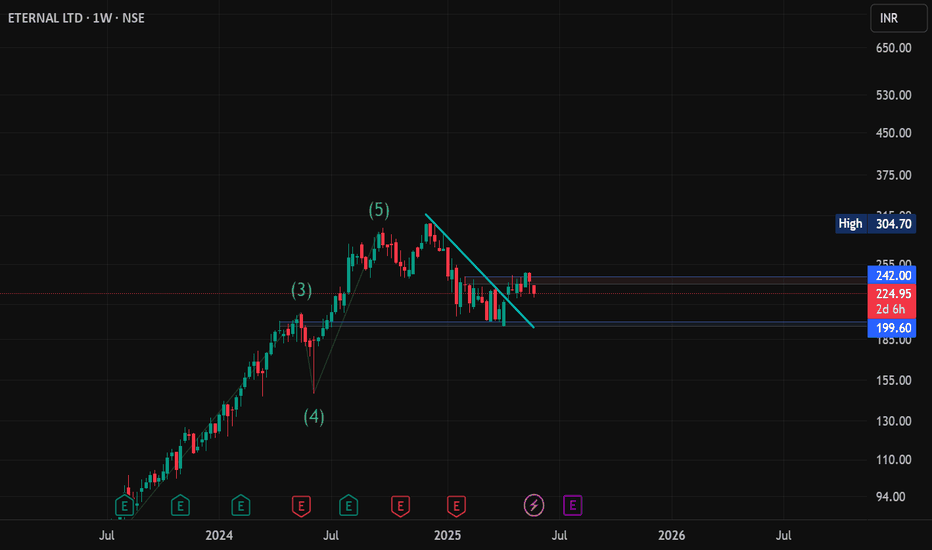This screenshot has width=932, height=550.
Task: Select the lower horizontal zone at 199.60
Action: coord(574,324)
